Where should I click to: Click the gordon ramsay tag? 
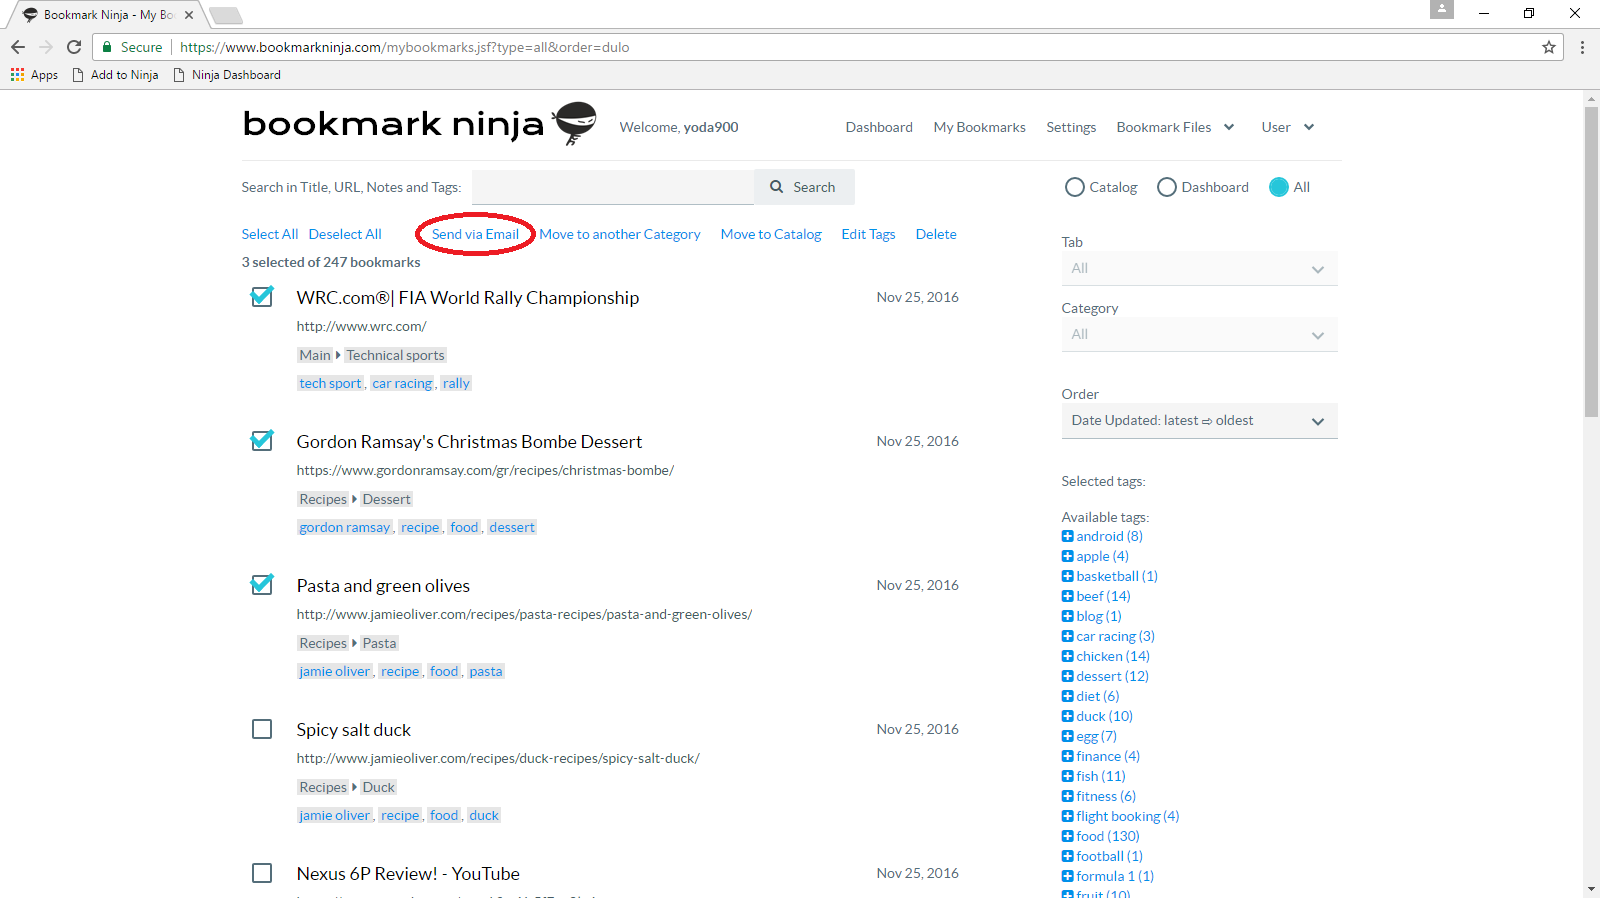[x=345, y=527]
